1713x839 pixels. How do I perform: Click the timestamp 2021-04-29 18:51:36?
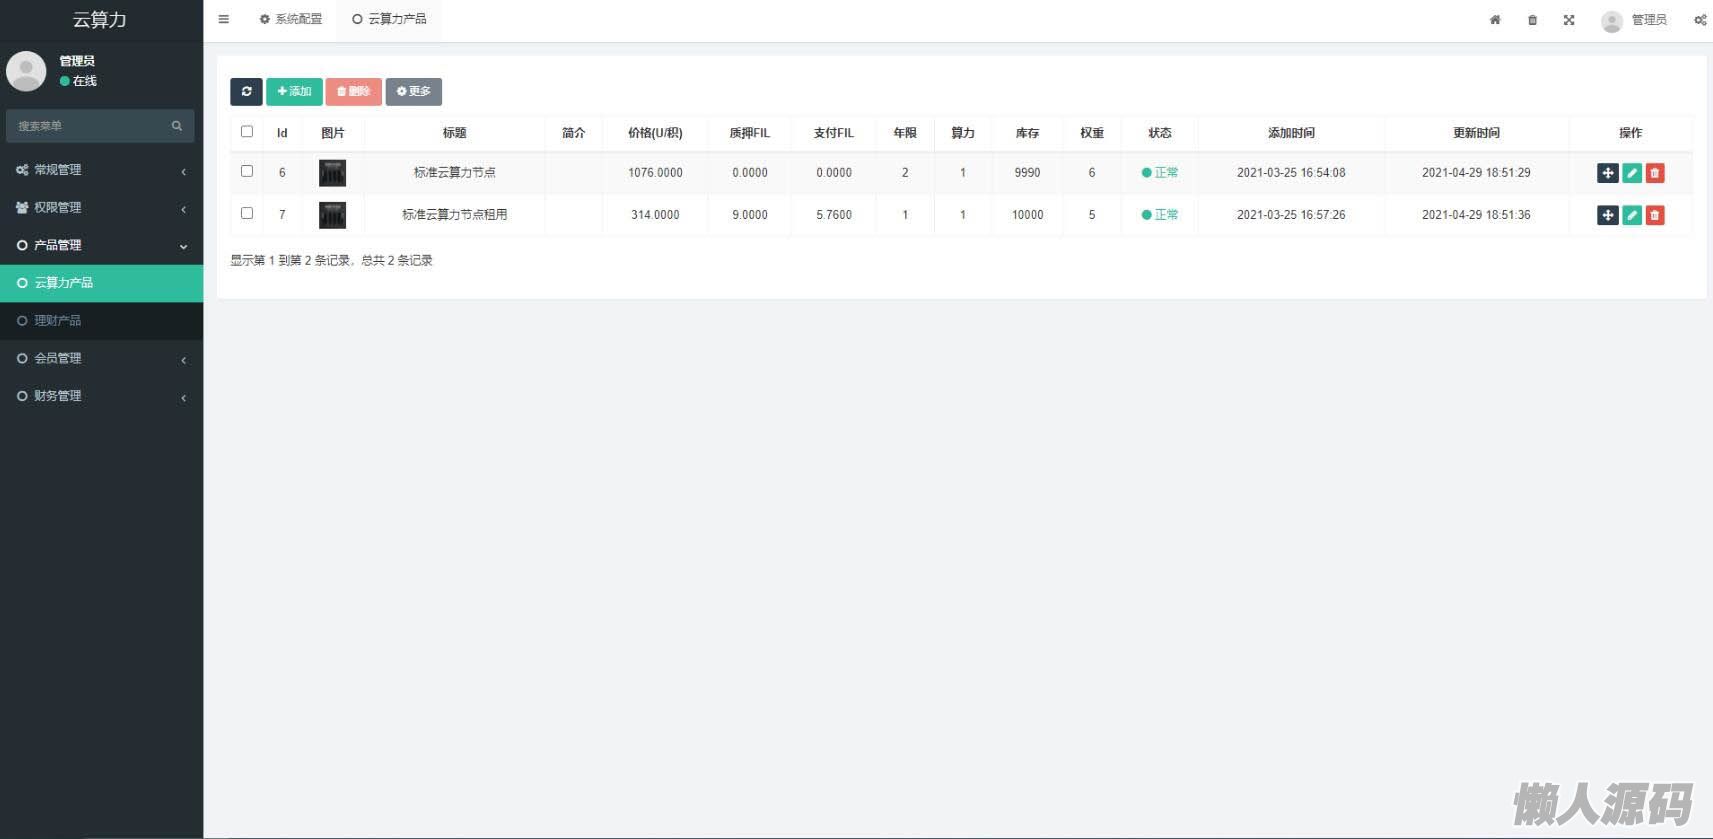(1476, 215)
